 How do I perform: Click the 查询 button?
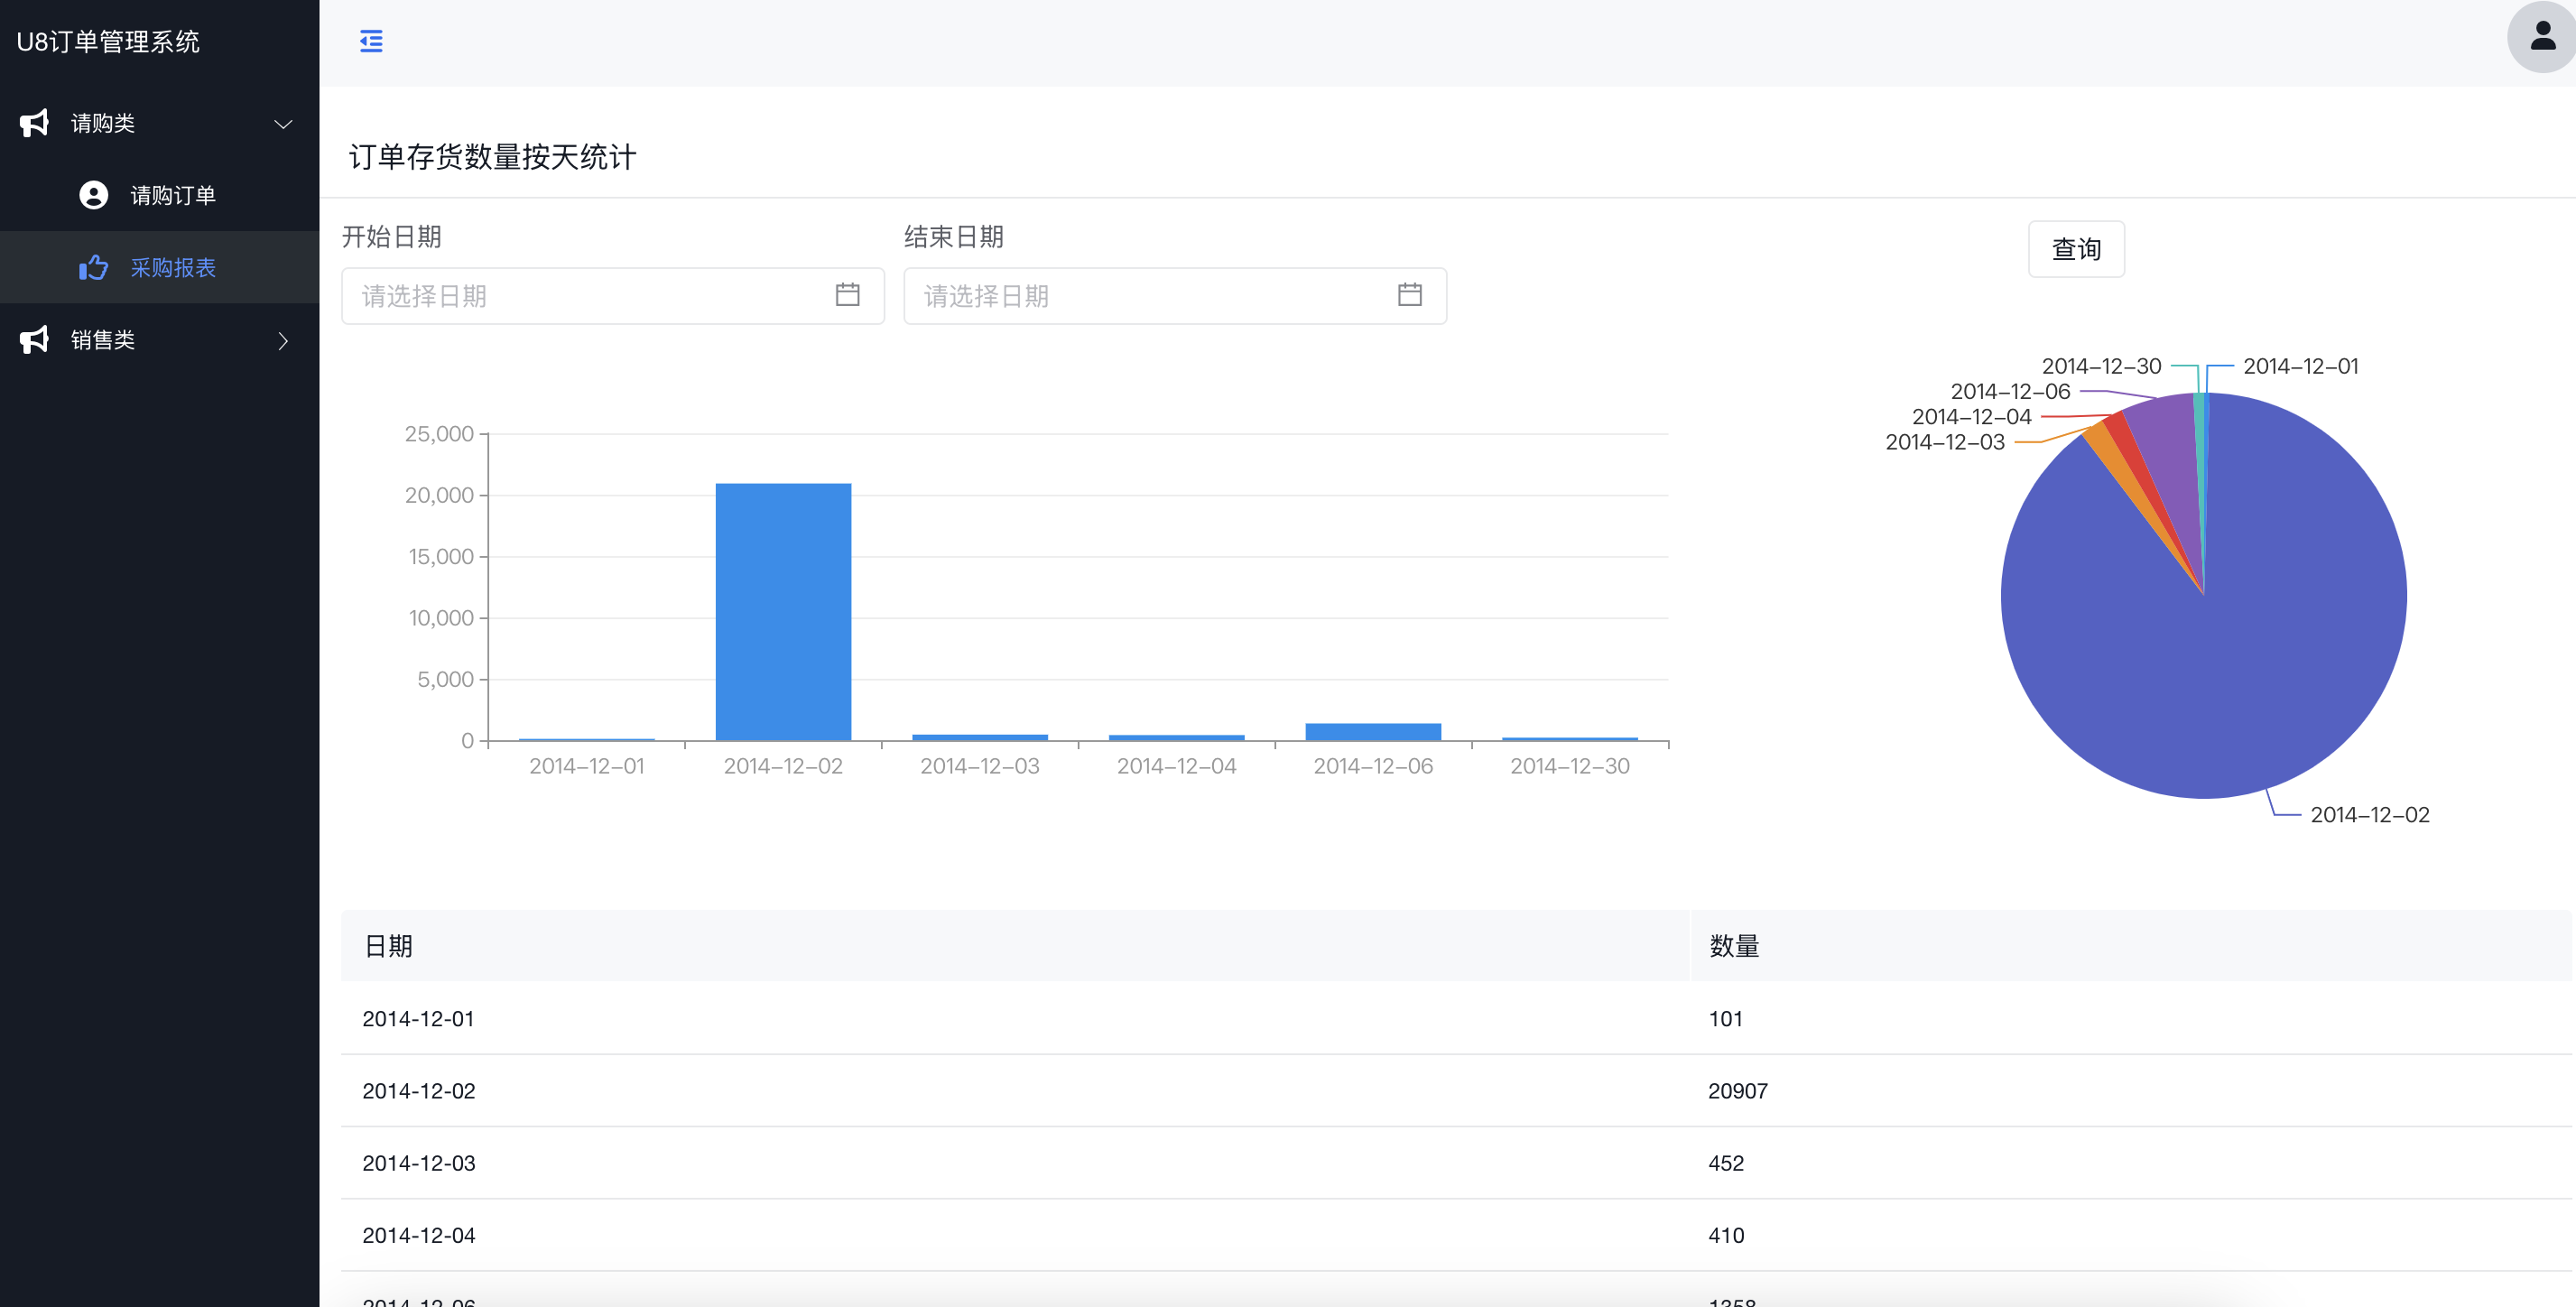2076,249
